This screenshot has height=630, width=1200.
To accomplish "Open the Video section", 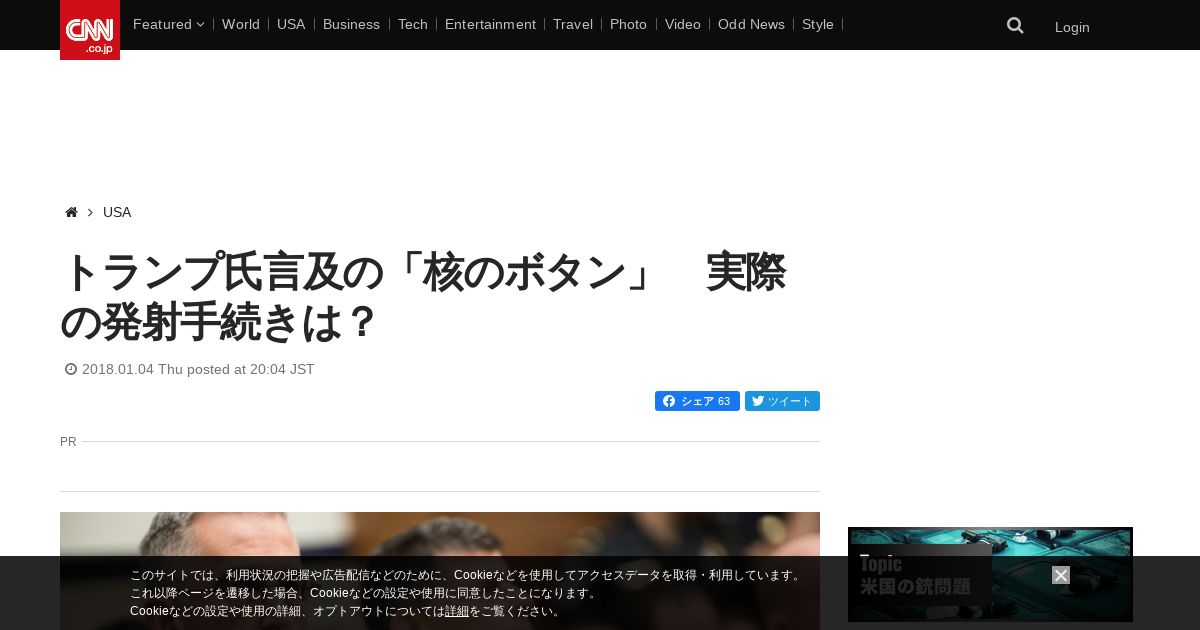I will 683,24.
